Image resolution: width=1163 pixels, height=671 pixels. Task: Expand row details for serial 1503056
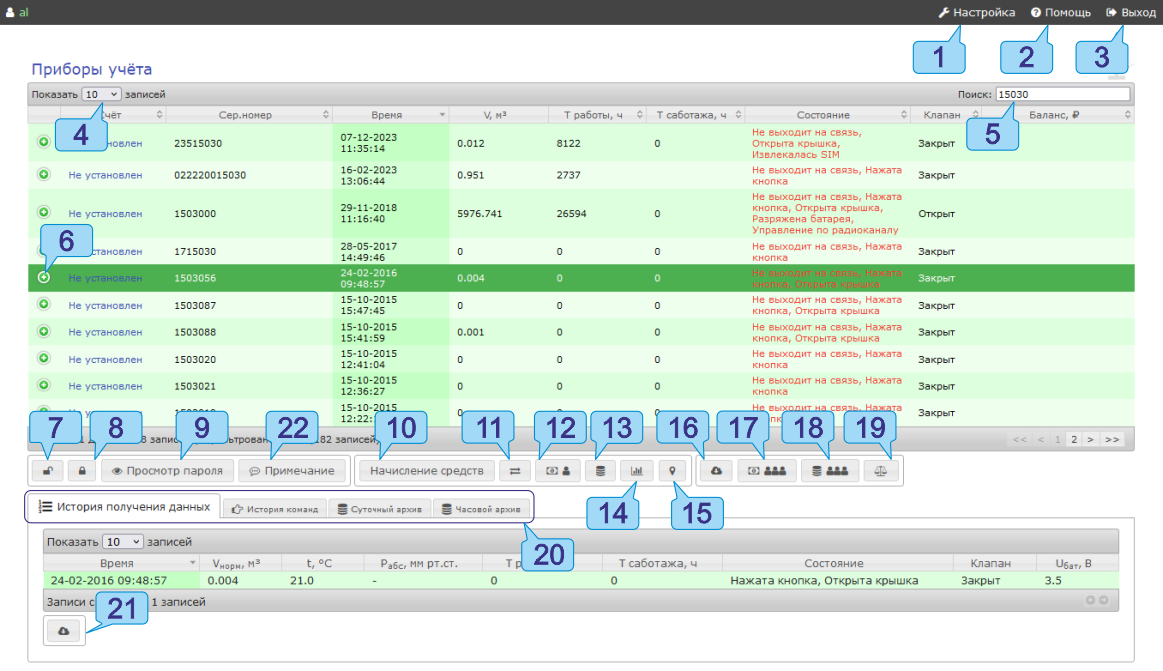tap(44, 278)
